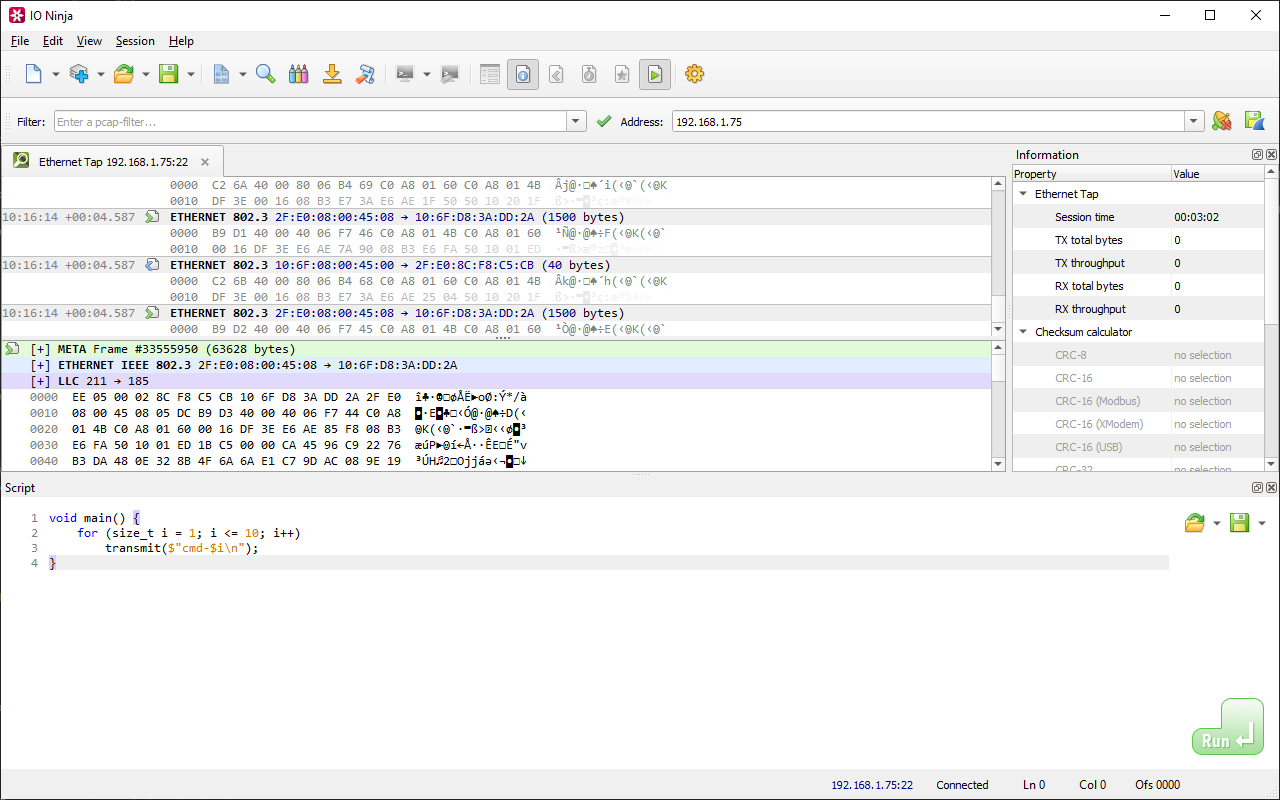Click the add layer plus icon
Screen dimensions: 1280x800
(79, 74)
